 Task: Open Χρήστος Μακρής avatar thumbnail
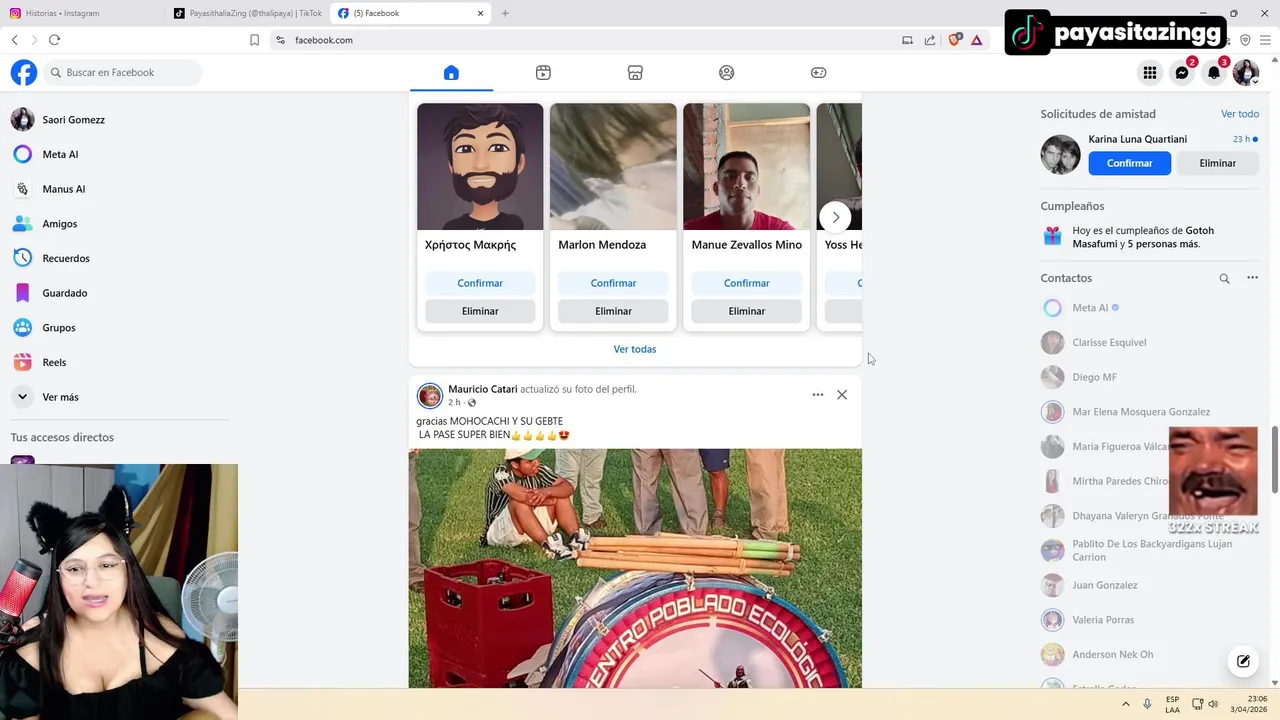point(480,166)
